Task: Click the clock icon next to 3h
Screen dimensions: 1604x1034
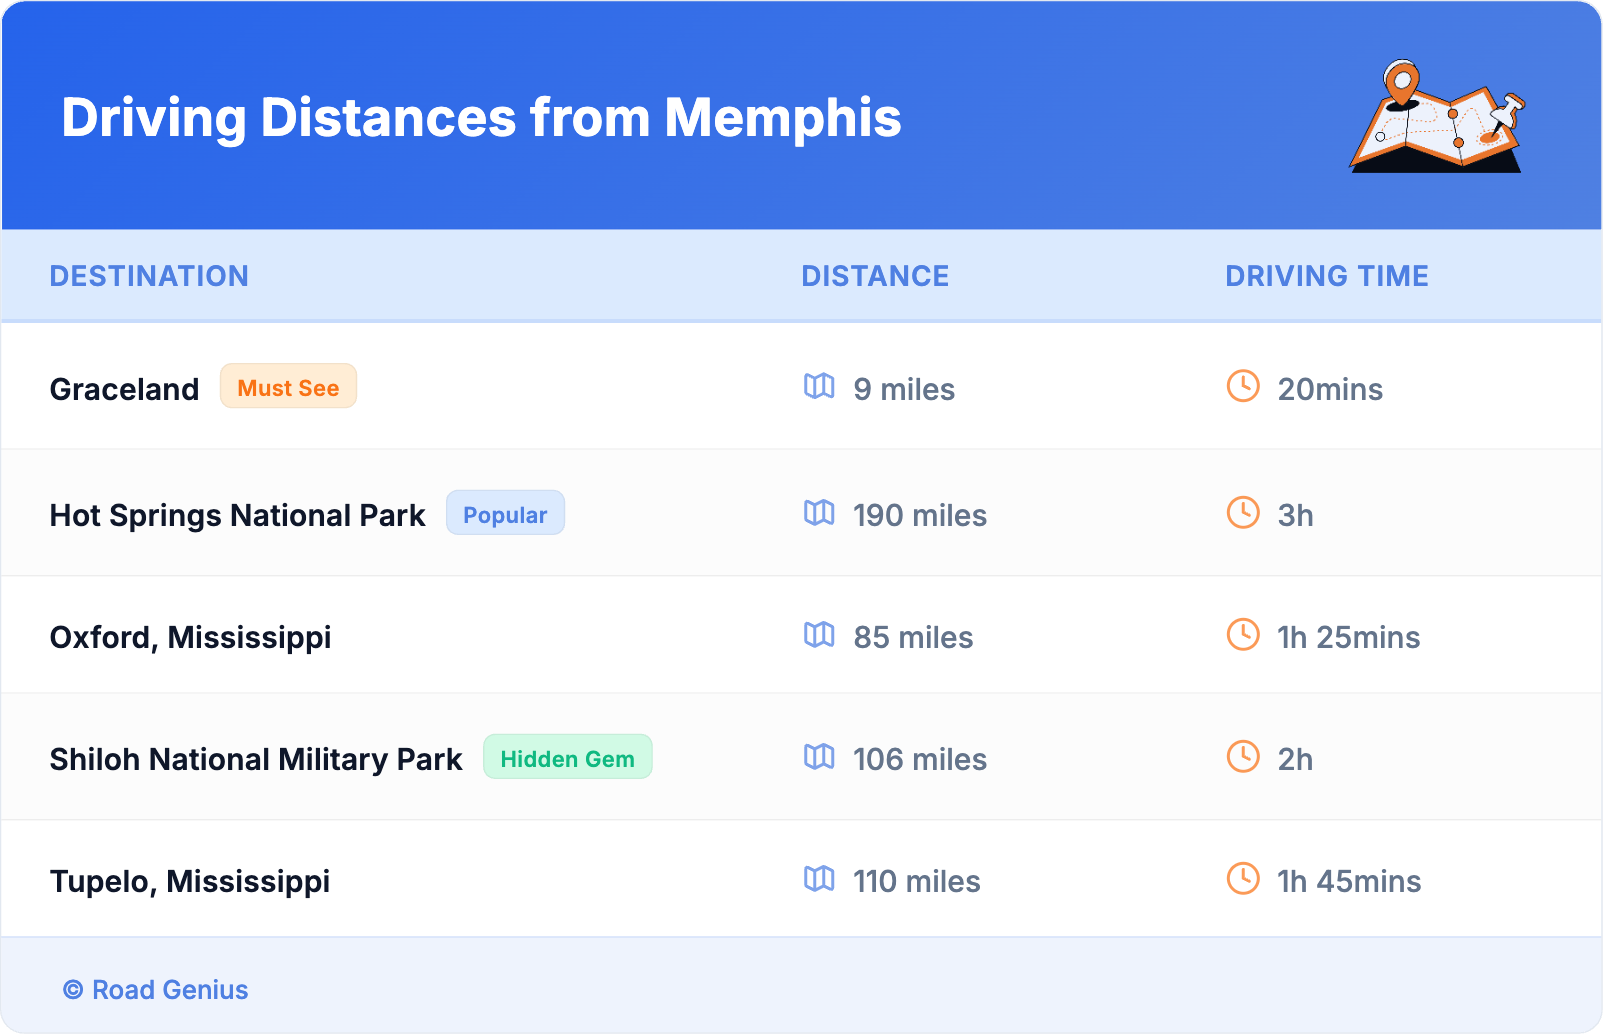Action: pos(1243,513)
